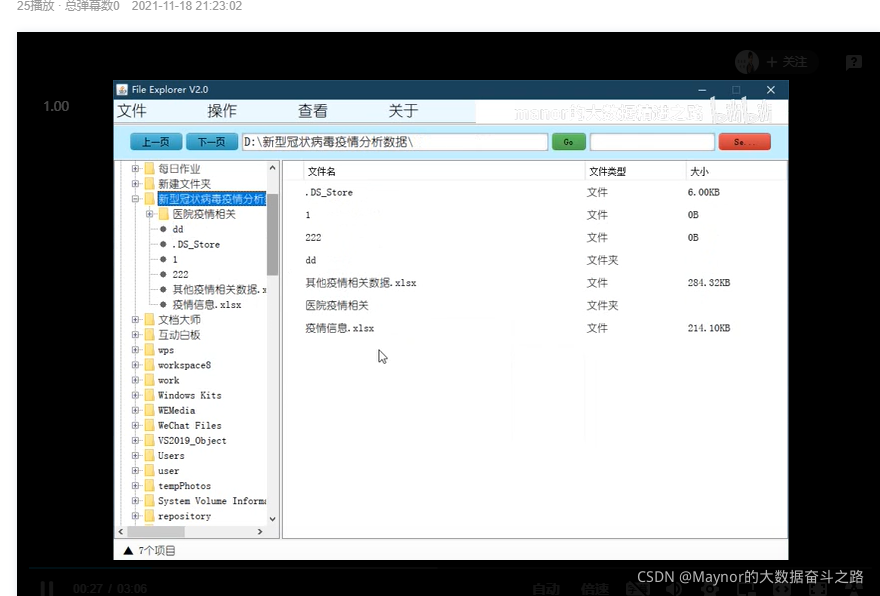The height and width of the screenshot is (596, 880).
Task: Select 疫情信息.xlsx in file list
Action: pyautogui.click(x=533, y=328)
